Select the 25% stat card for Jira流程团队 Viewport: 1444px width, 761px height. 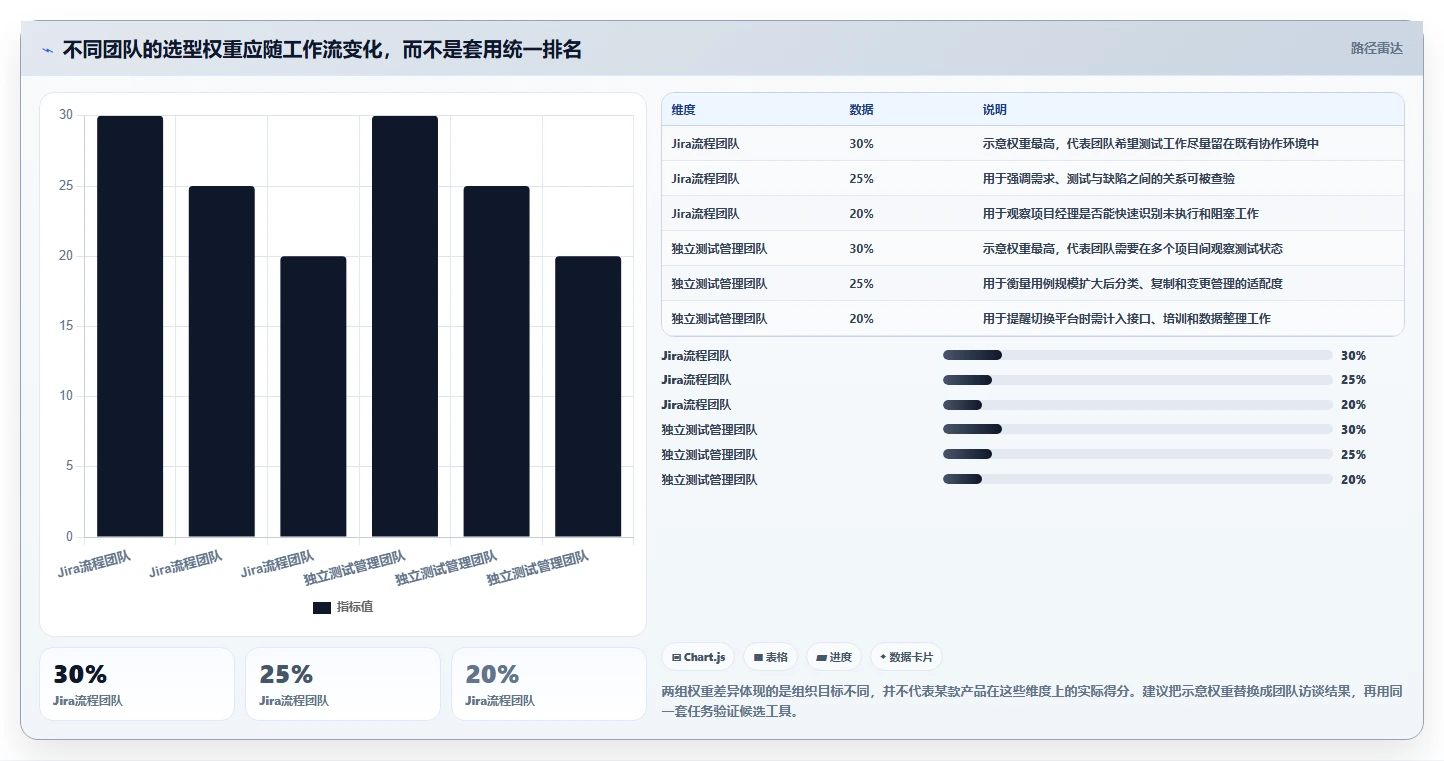click(x=343, y=684)
